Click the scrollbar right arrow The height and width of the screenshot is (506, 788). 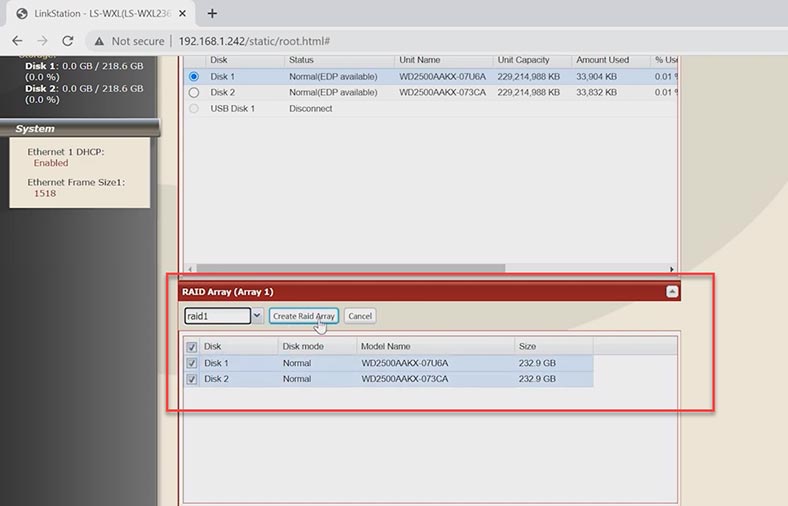point(671,269)
